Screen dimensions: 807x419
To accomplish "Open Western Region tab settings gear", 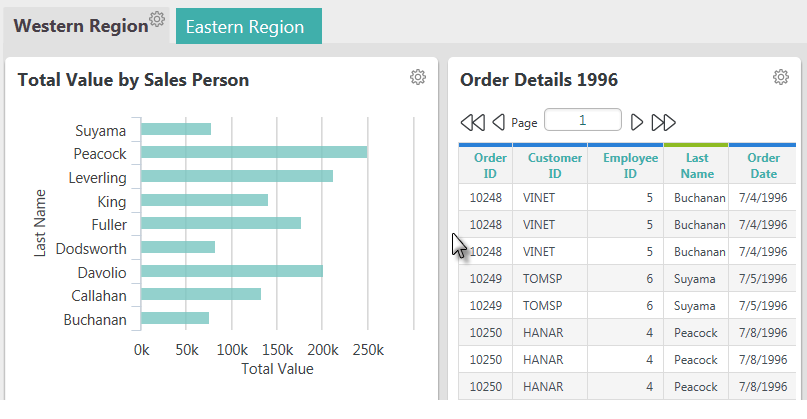I will click(157, 19).
